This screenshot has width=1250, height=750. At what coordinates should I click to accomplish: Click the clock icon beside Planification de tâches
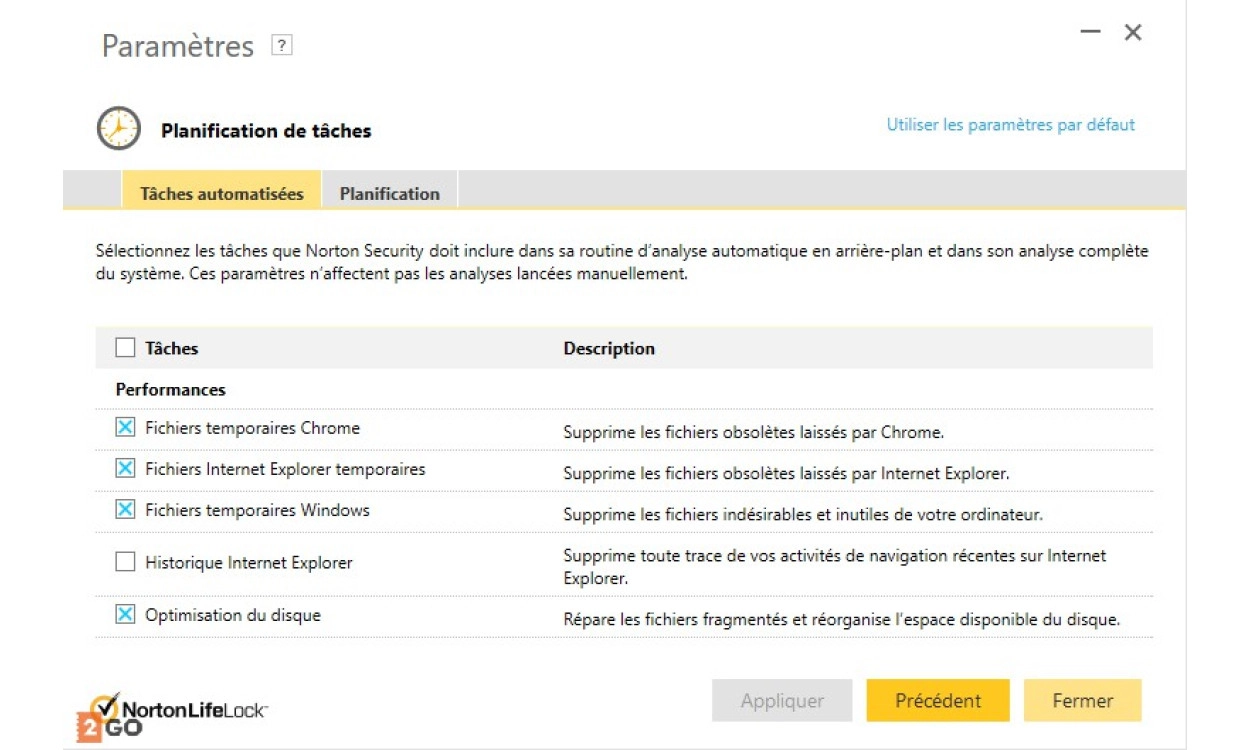pyautogui.click(x=118, y=129)
